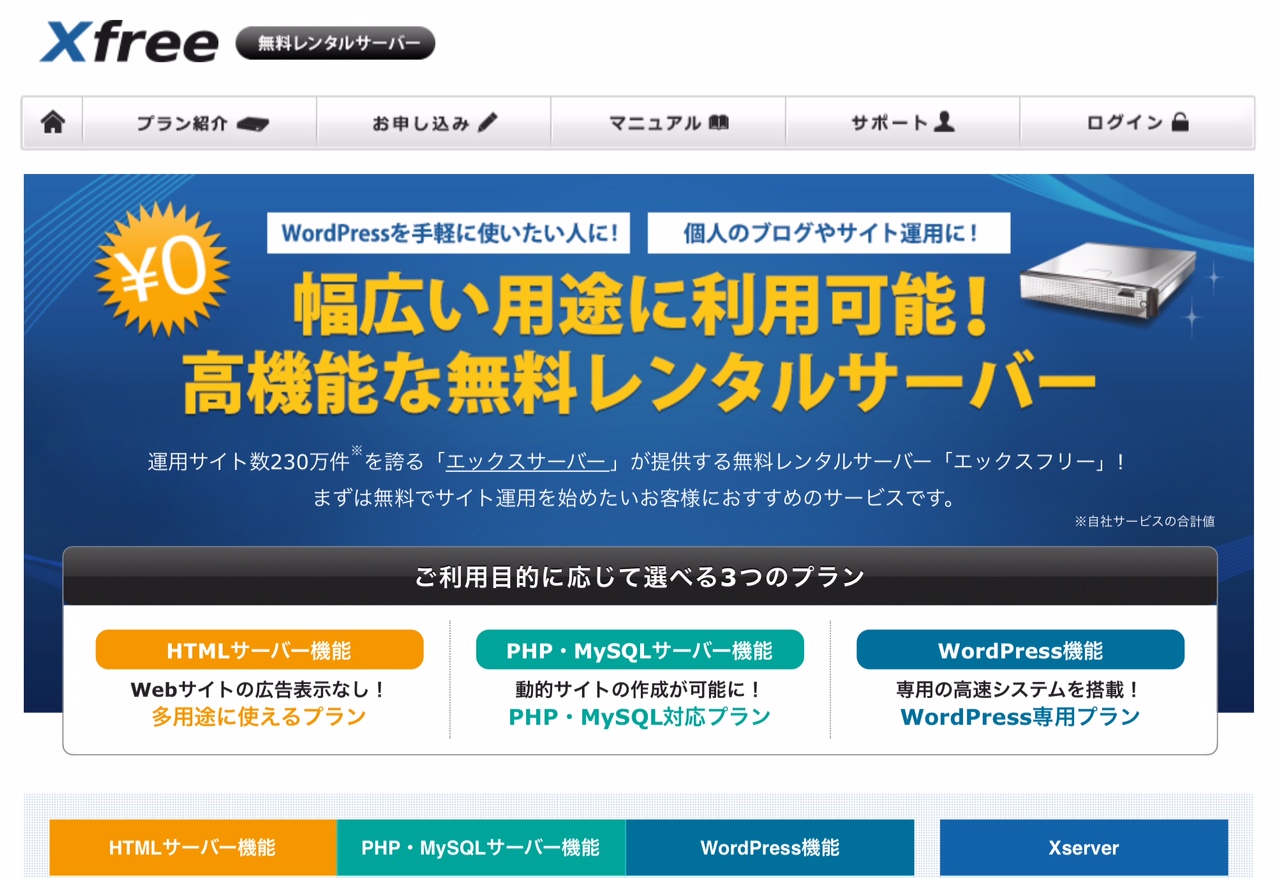Viewport: 1280px width, 878px height.
Task: Open the ログイン page
Action: (x=1137, y=123)
